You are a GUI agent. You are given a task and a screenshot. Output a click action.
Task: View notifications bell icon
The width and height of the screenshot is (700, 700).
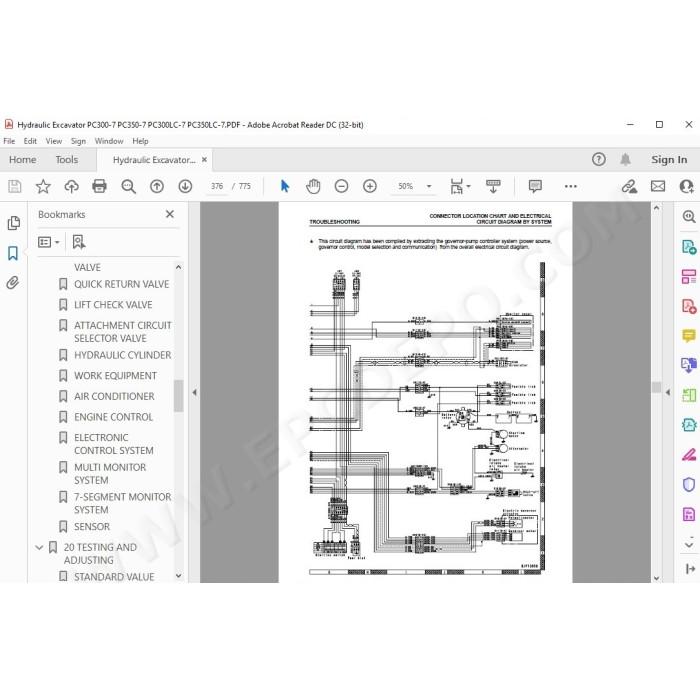click(625, 159)
